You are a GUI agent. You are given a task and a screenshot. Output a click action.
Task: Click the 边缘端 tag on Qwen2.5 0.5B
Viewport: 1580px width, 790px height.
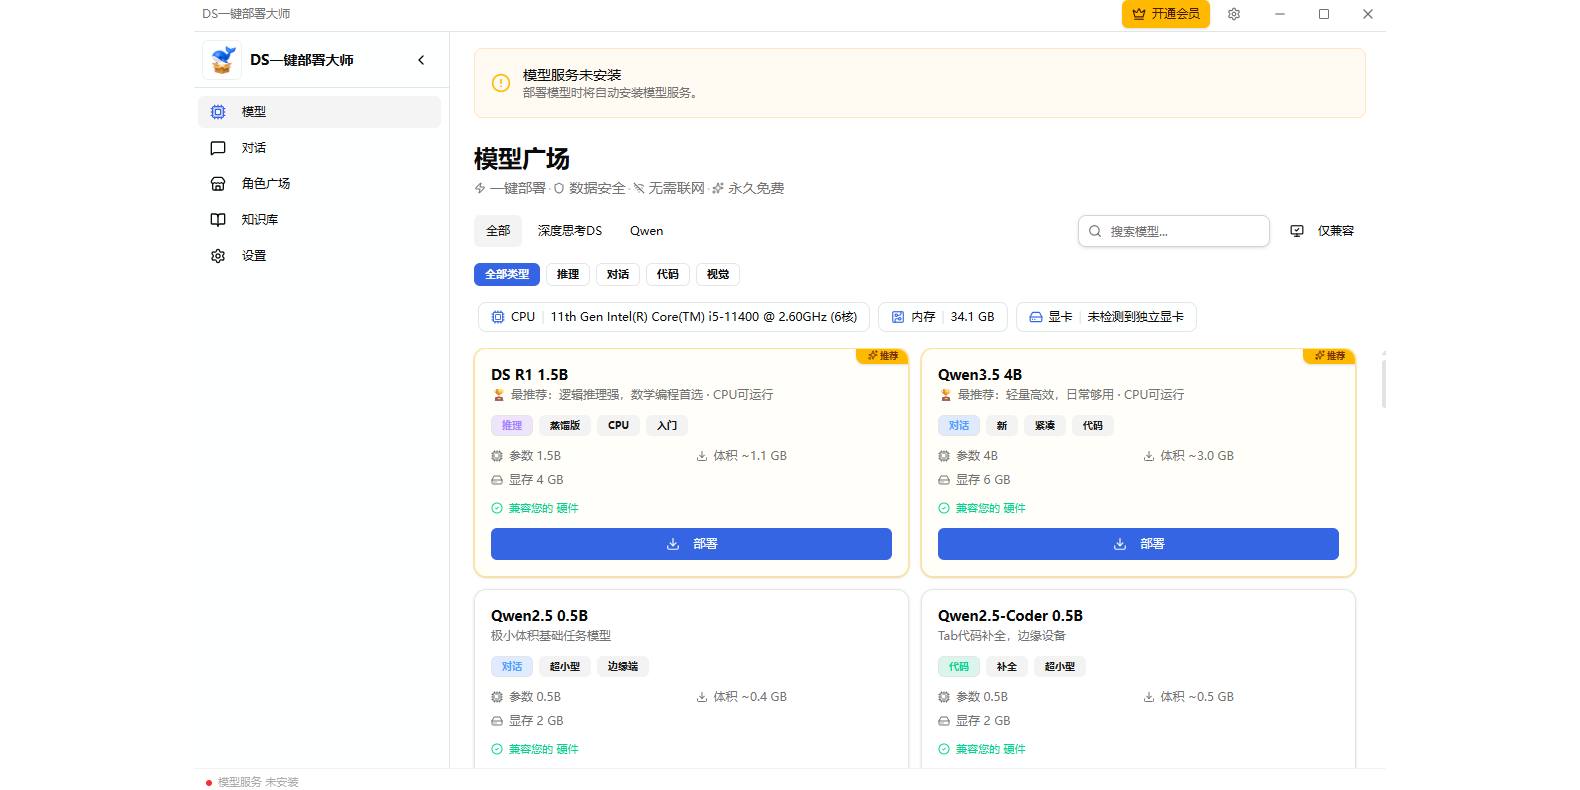pos(623,667)
